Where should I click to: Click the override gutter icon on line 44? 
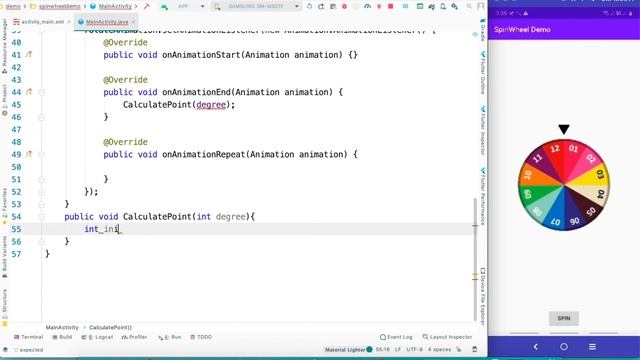29,92
